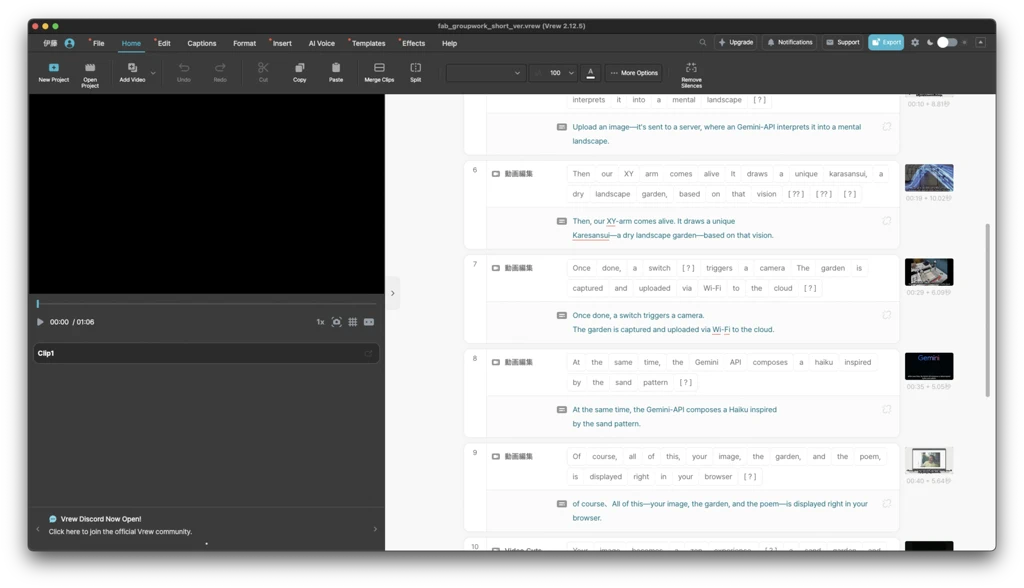Click the transcript panel vertical scrollbar

click(987, 310)
